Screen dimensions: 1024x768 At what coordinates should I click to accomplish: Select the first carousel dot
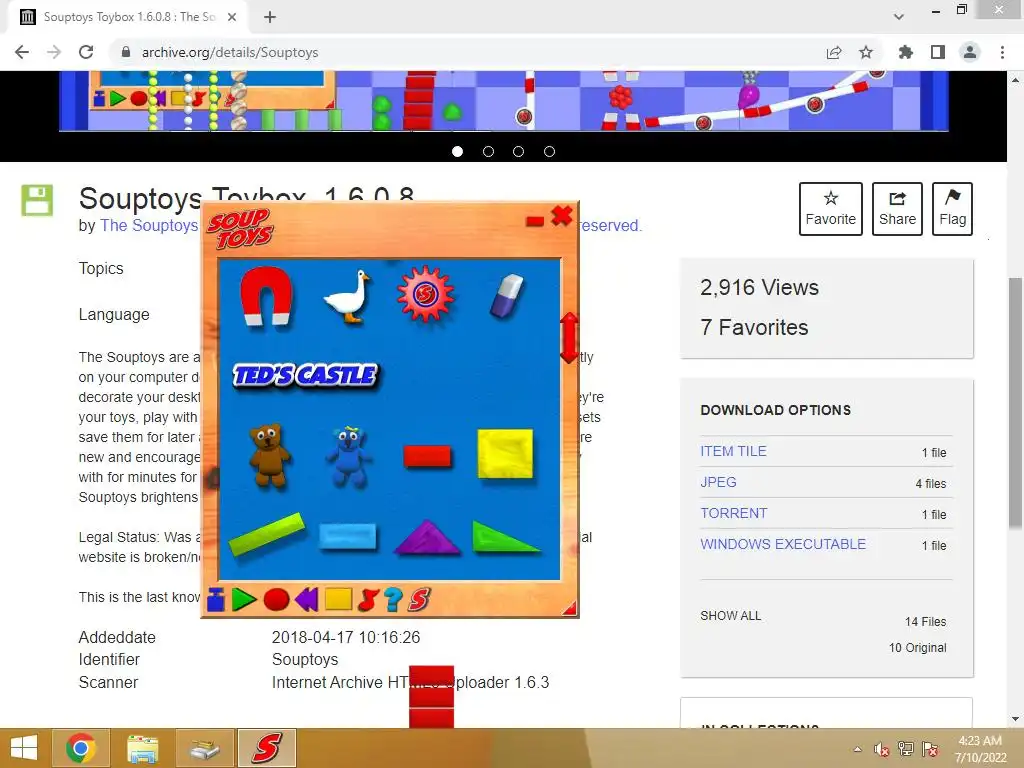pyautogui.click(x=458, y=152)
